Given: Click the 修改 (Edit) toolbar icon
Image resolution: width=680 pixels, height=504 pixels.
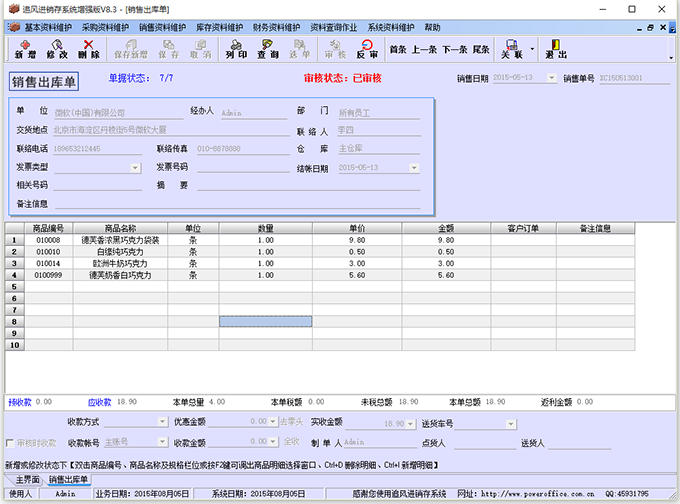Looking at the screenshot, I should pos(57,48).
